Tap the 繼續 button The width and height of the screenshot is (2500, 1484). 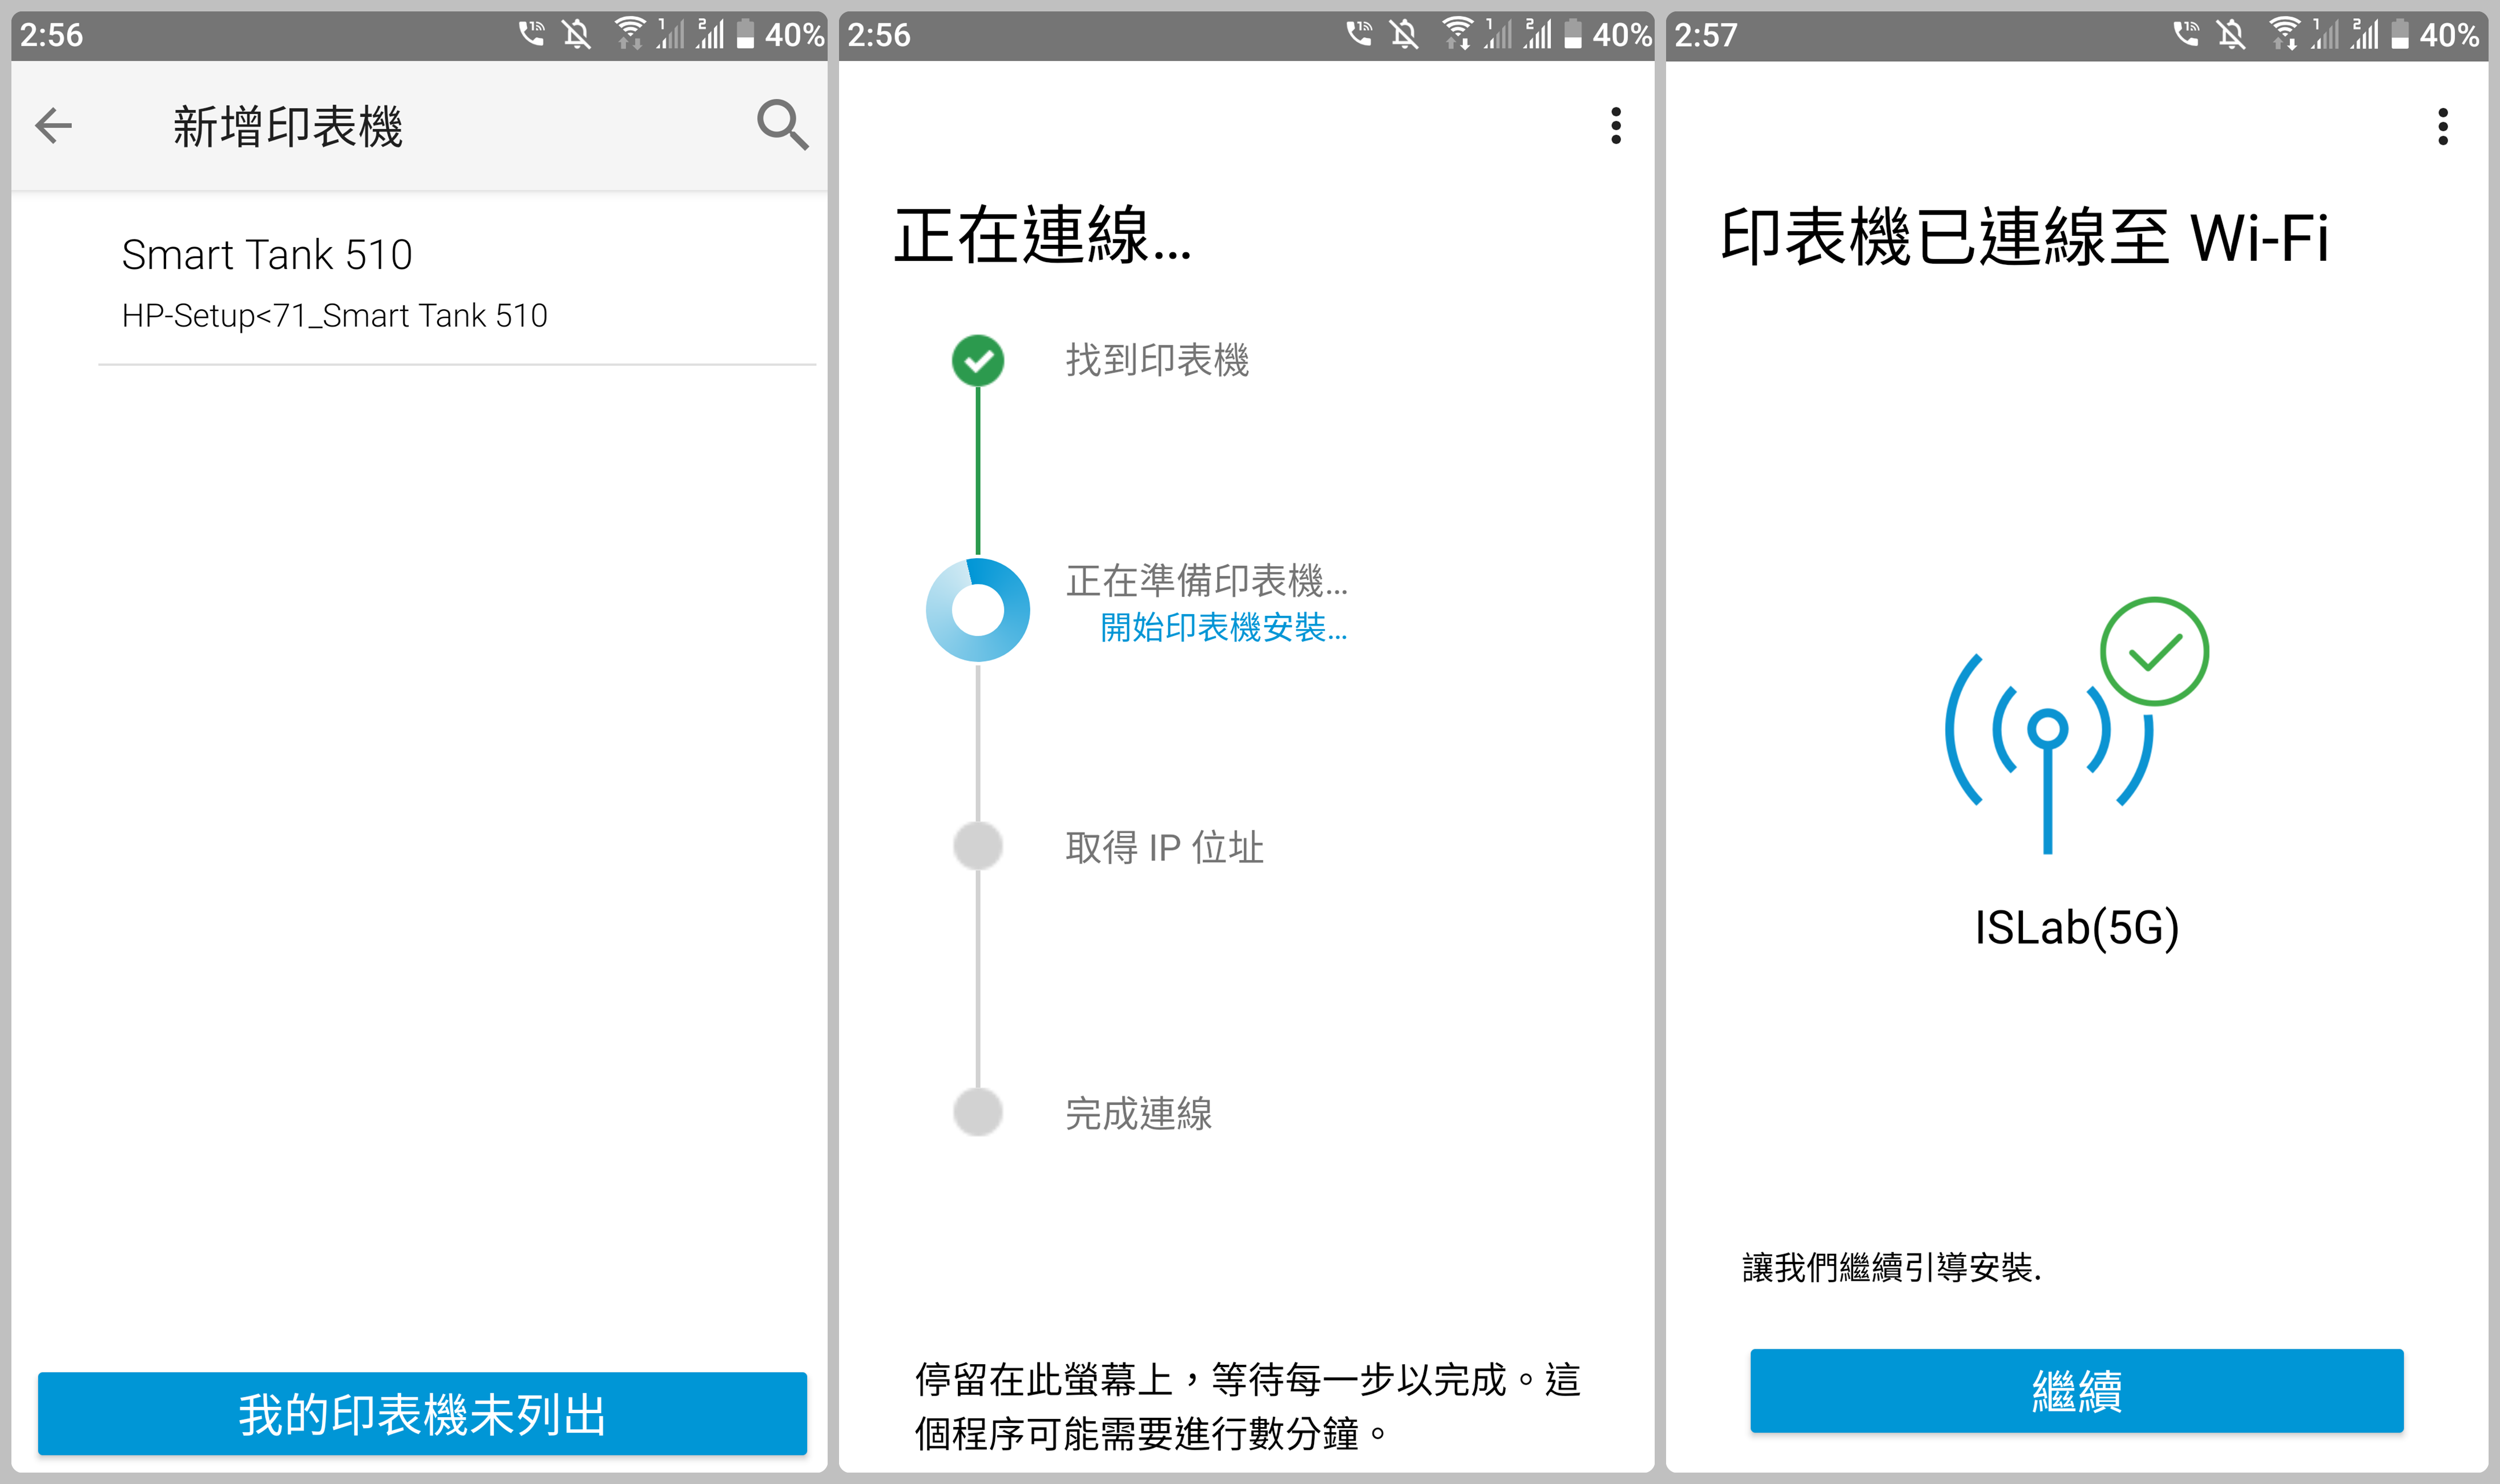coord(2076,1390)
